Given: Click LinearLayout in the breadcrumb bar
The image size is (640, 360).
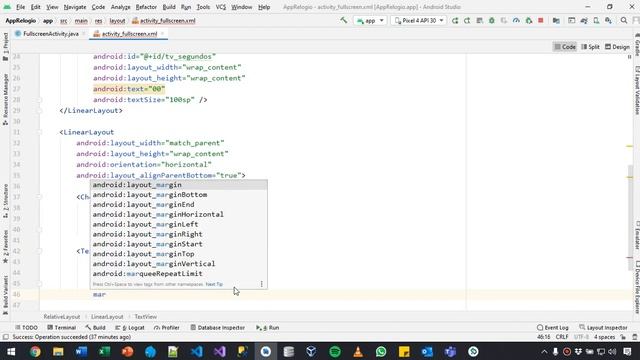Looking at the screenshot, I should 107,317.
